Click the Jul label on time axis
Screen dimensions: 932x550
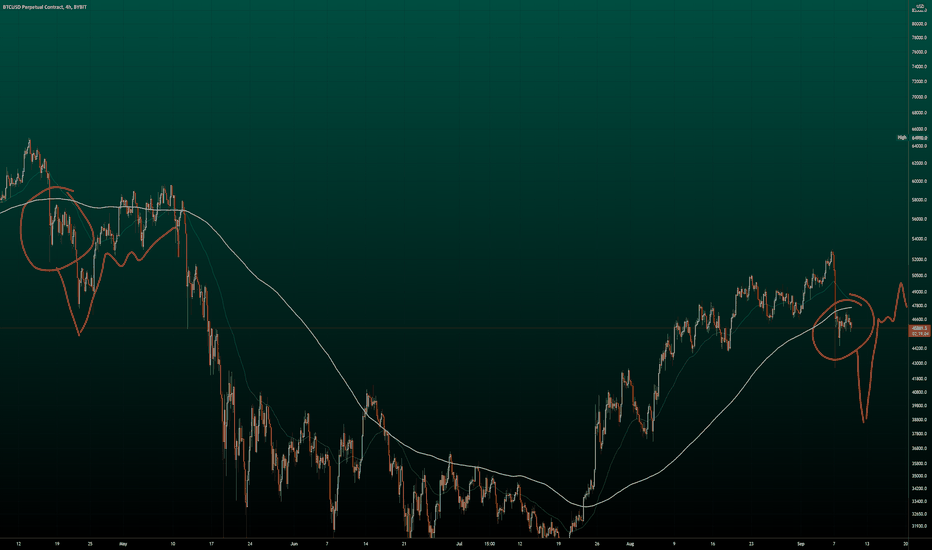[x=459, y=543]
